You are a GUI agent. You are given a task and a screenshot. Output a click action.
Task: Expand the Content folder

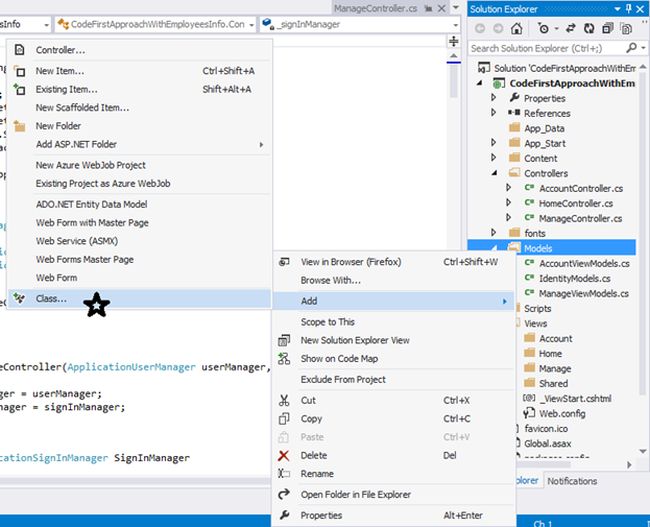tap(493, 158)
